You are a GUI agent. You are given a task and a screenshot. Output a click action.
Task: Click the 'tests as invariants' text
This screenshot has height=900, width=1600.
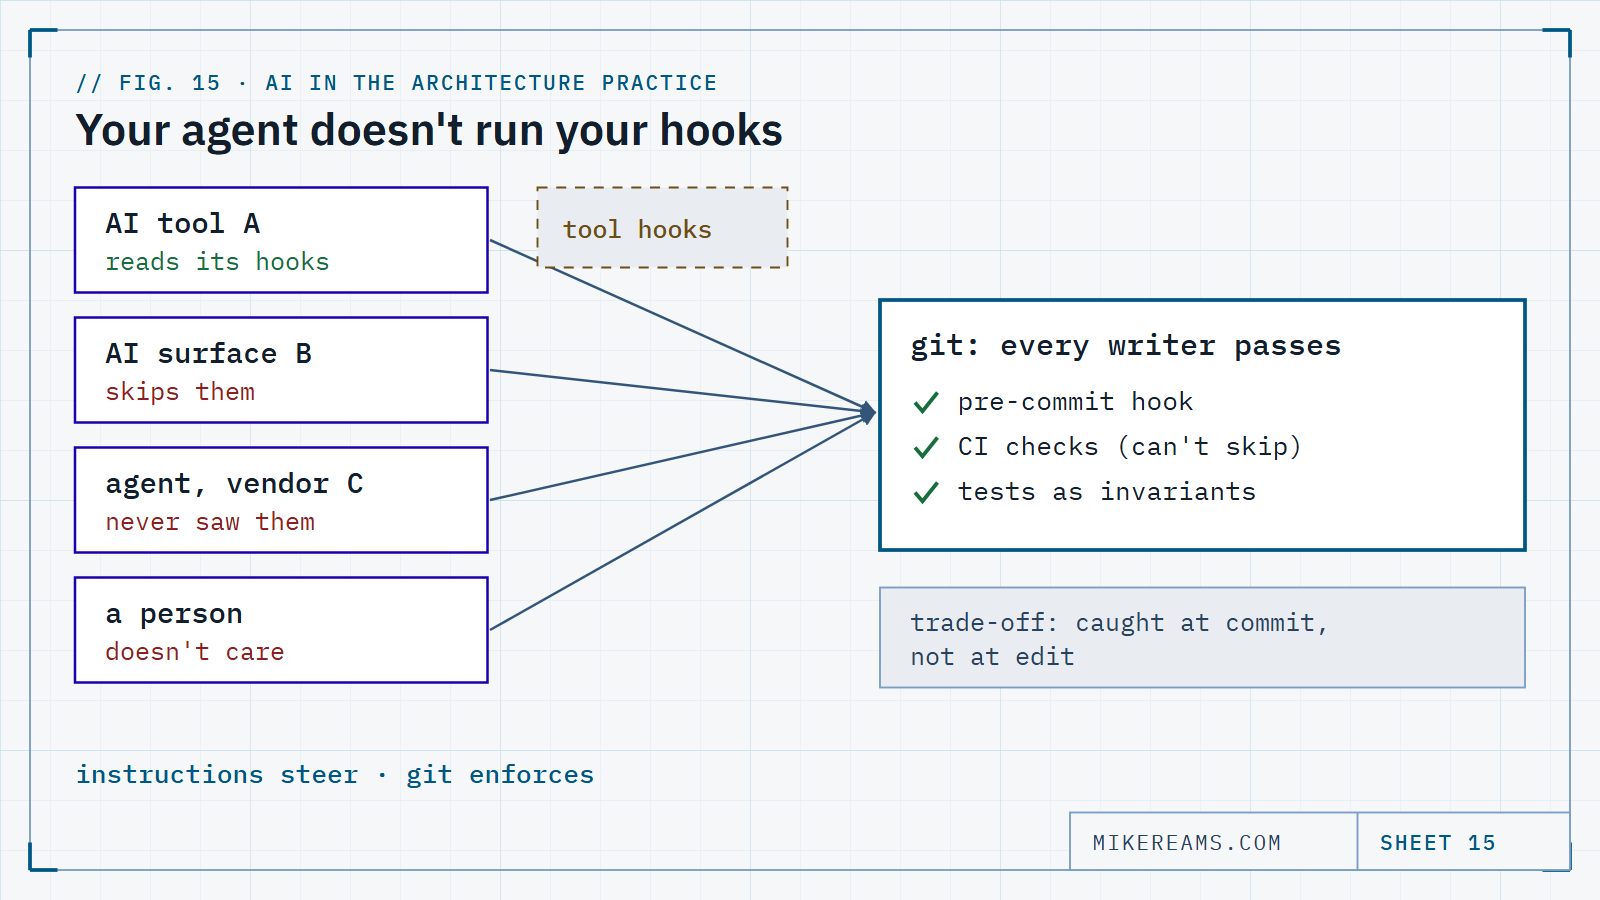(x=1106, y=492)
